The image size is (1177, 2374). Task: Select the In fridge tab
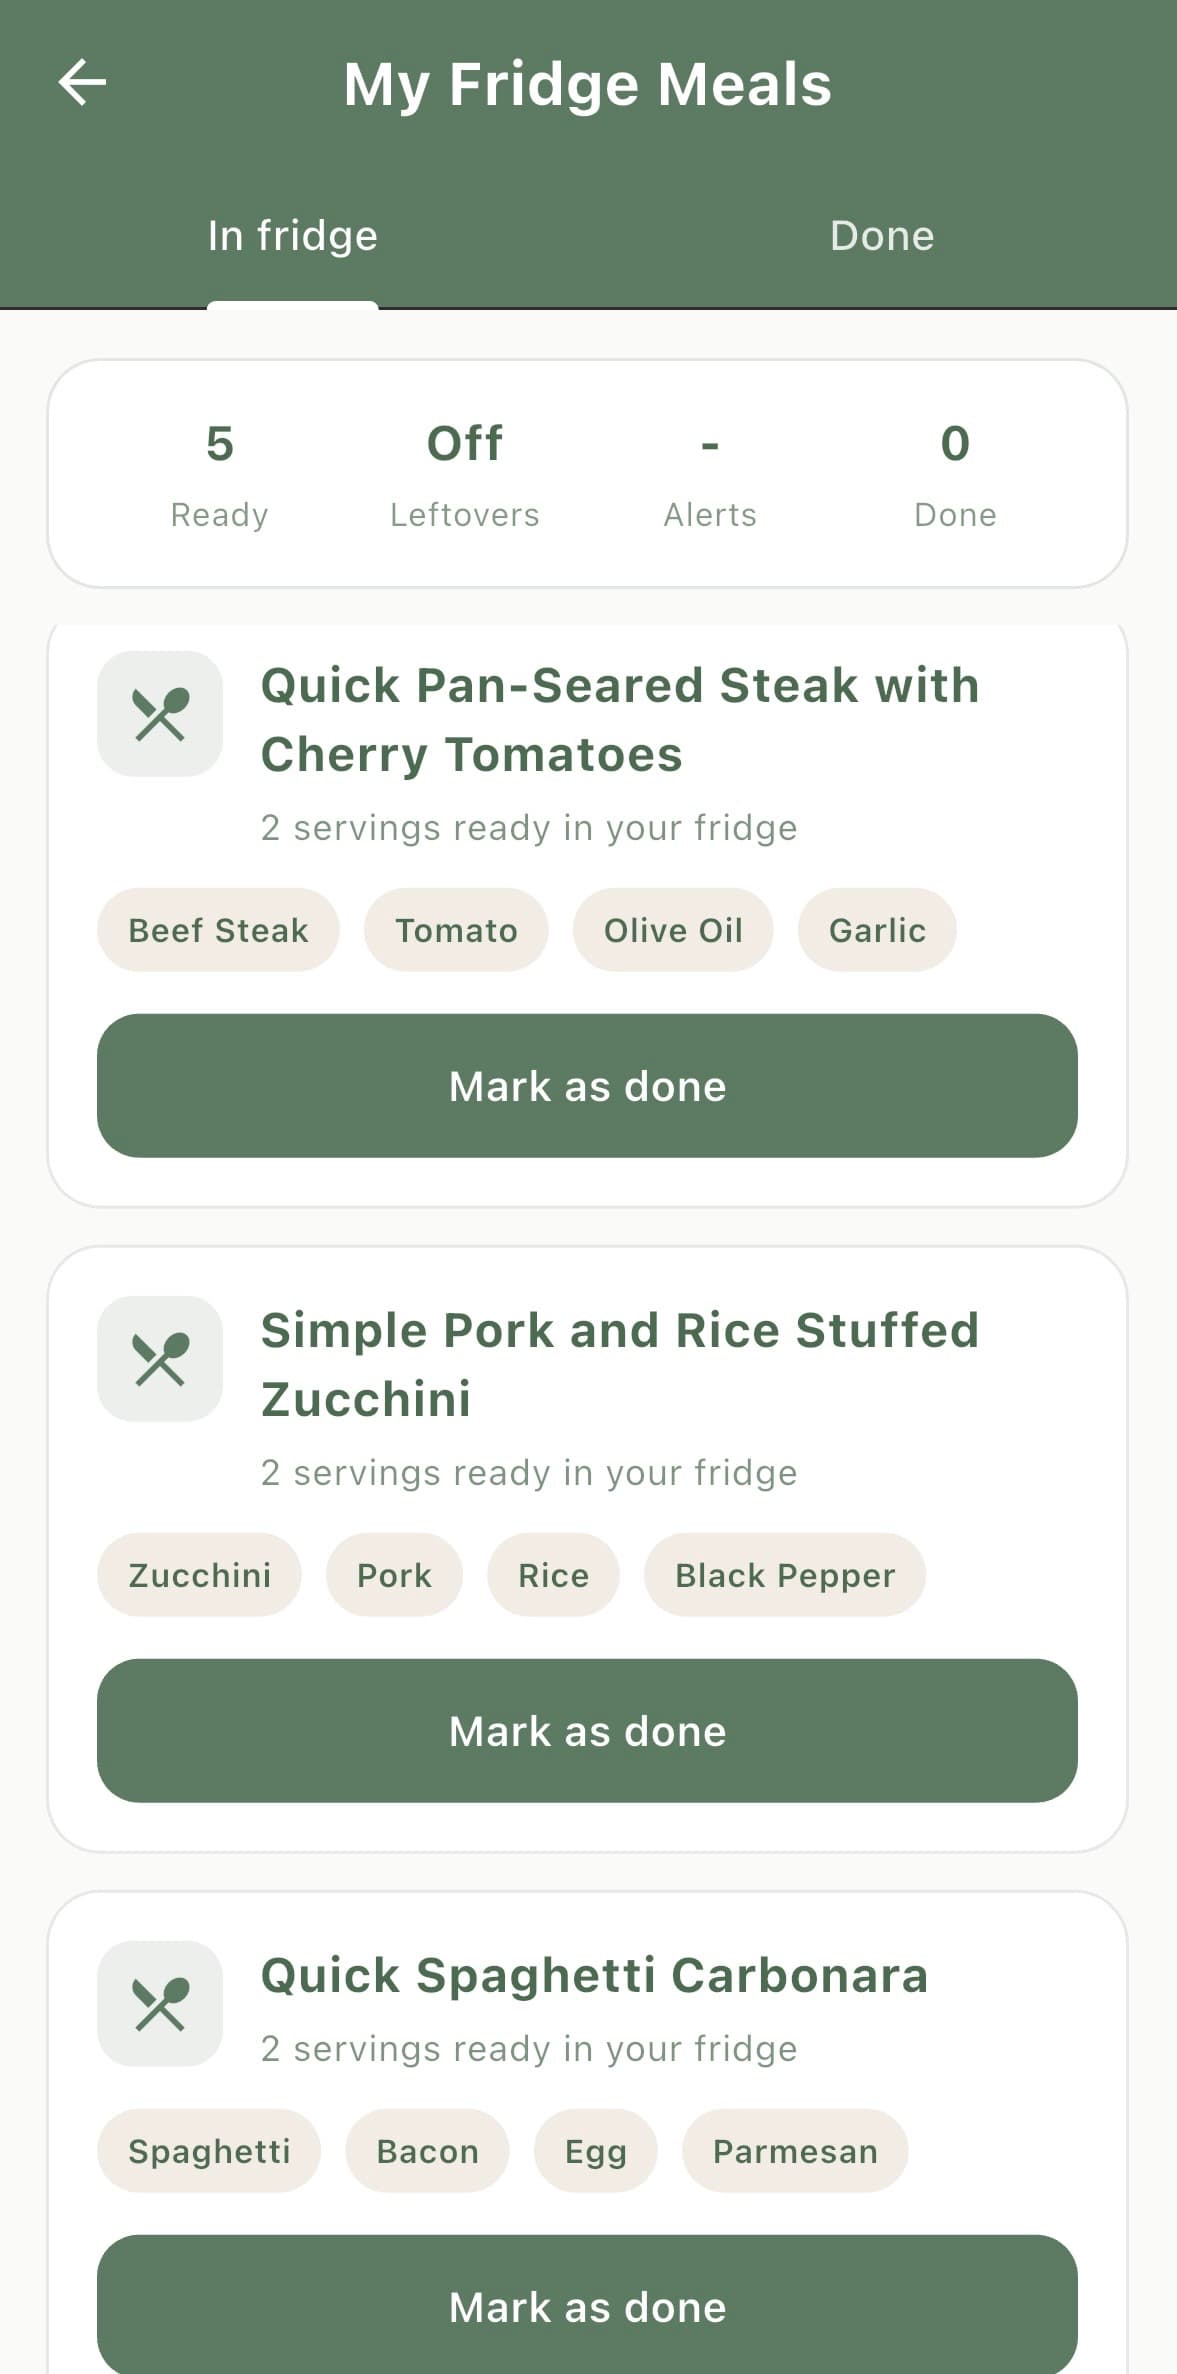tap(292, 236)
